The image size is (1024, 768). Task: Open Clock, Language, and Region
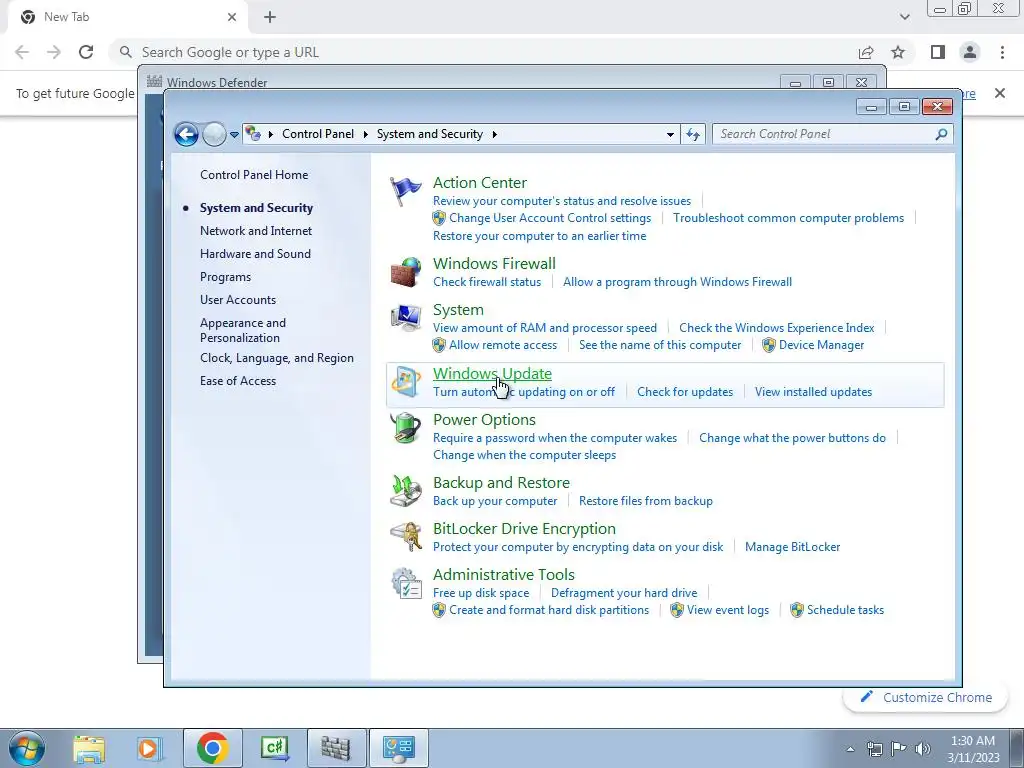[x=277, y=358]
